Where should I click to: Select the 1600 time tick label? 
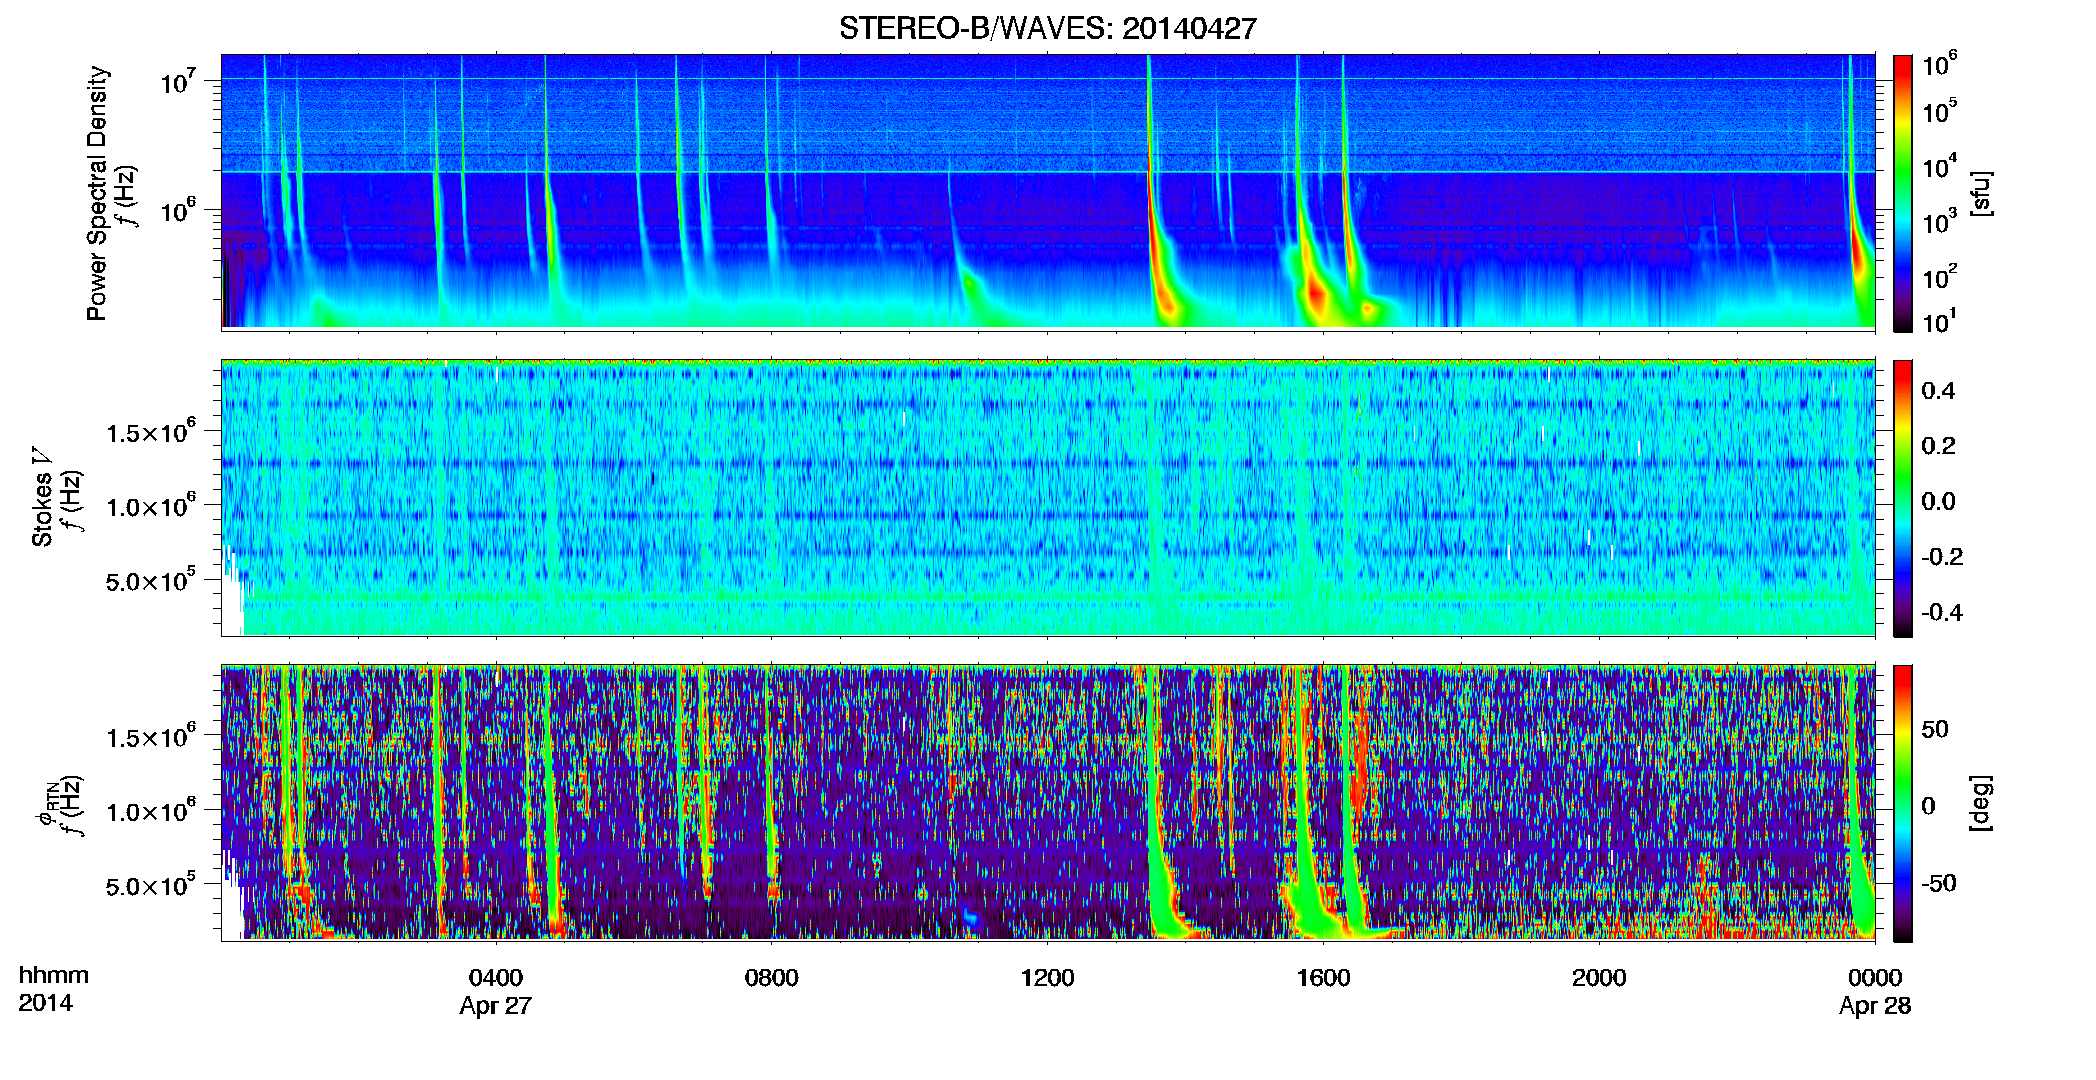coord(1323,977)
